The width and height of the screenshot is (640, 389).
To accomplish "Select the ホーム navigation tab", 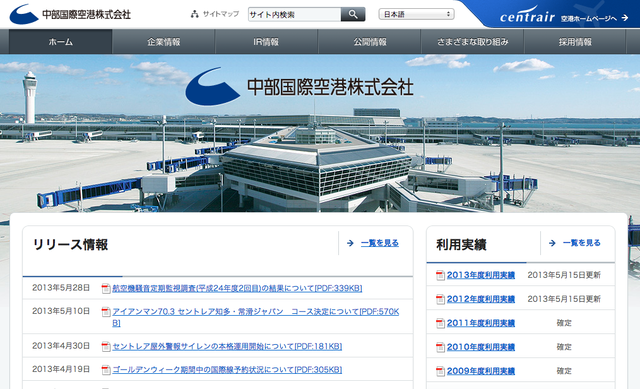I will click(60, 42).
